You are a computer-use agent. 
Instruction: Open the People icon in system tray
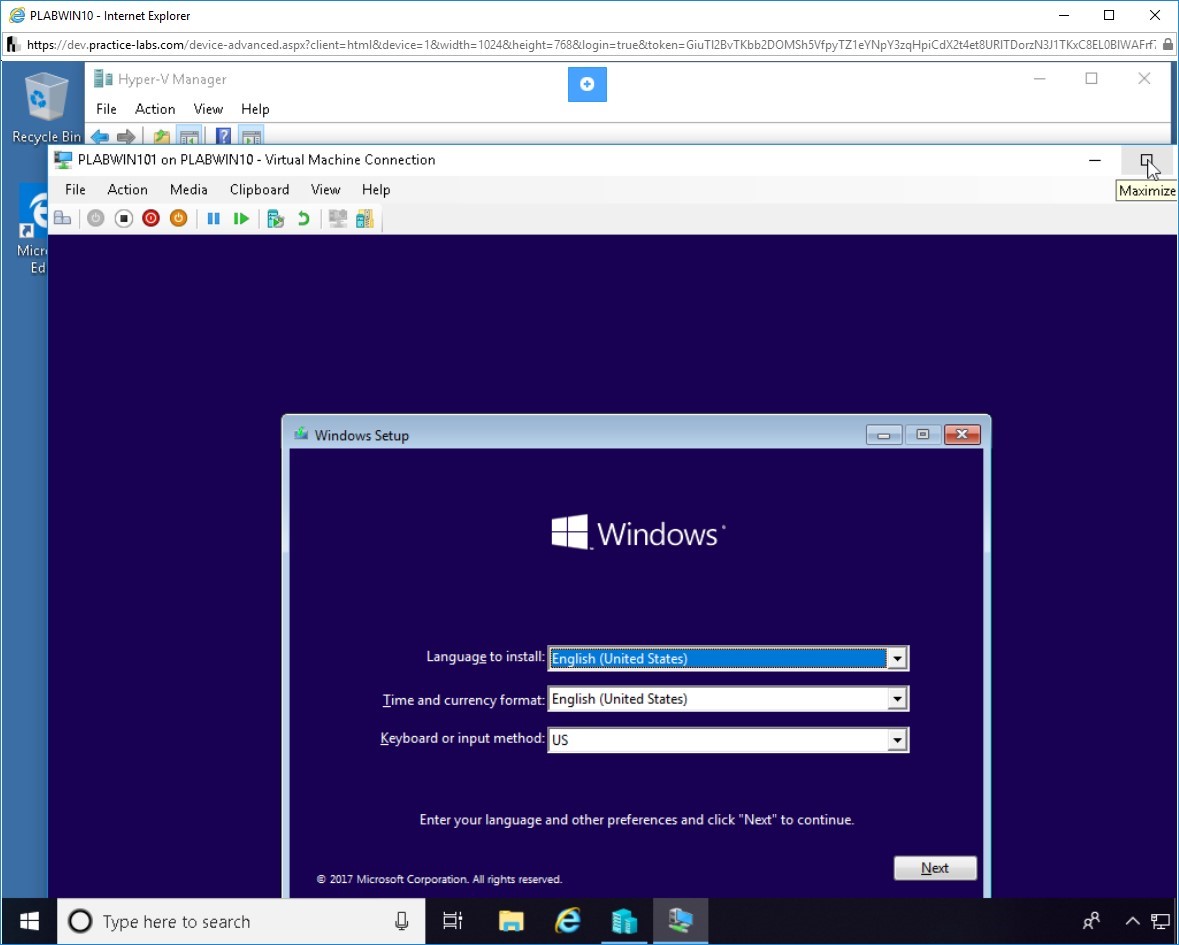1091,921
